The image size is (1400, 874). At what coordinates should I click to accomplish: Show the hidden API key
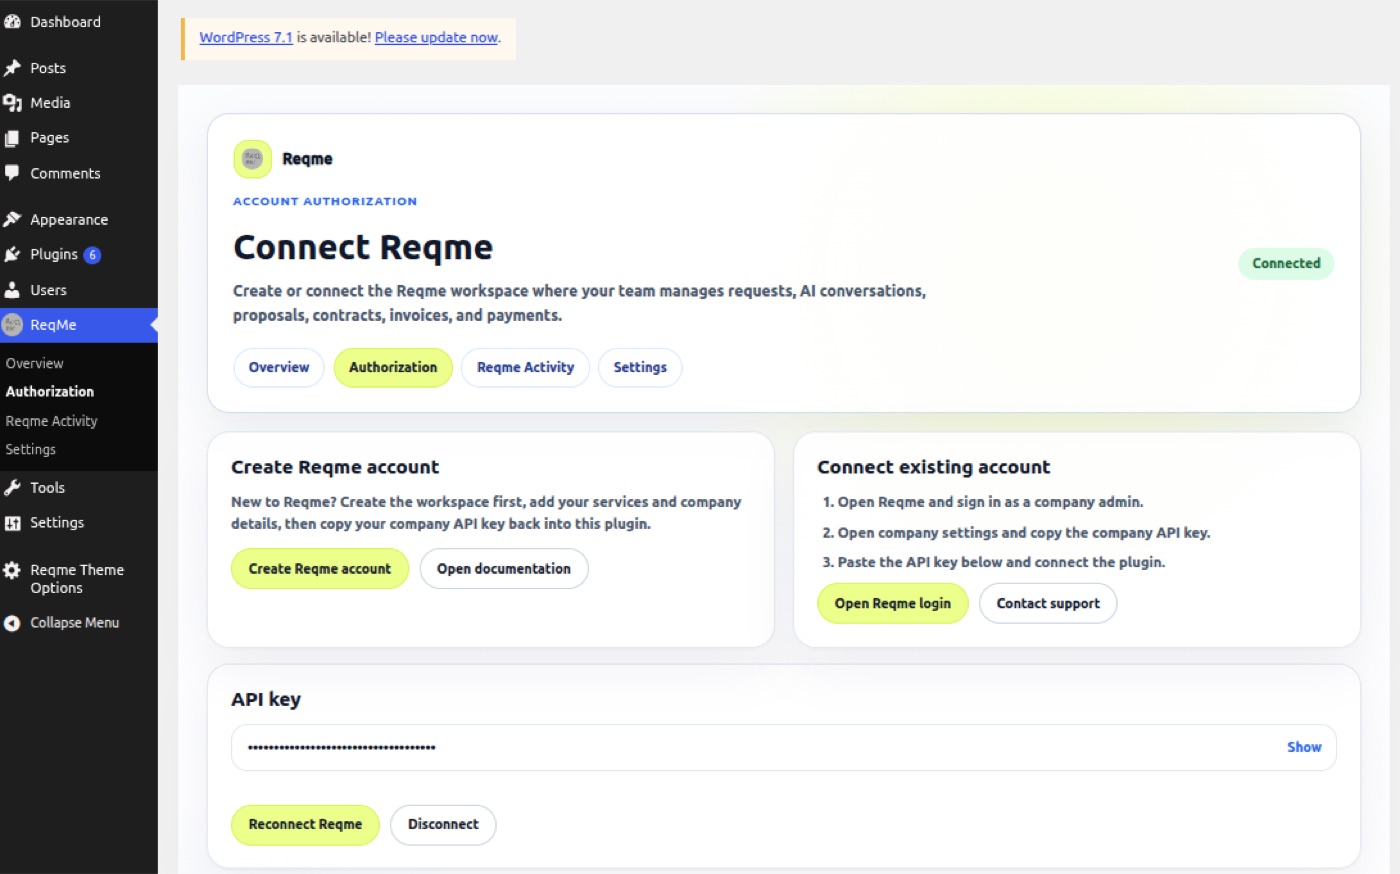click(1304, 747)
